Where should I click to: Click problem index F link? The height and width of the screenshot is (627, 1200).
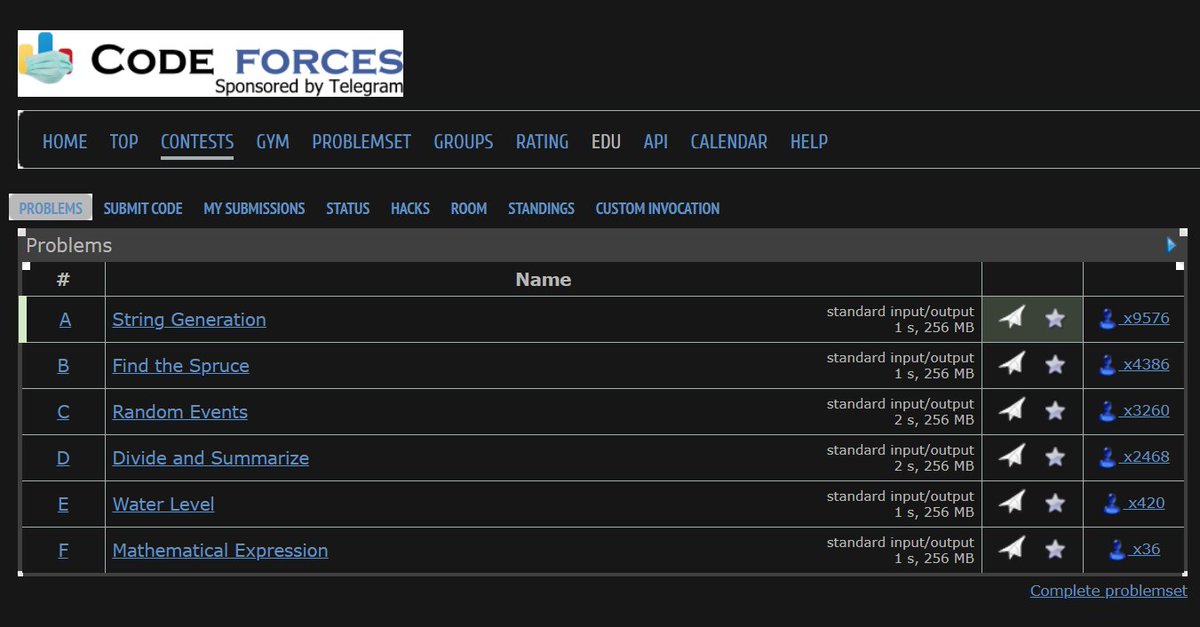[63, 550]
